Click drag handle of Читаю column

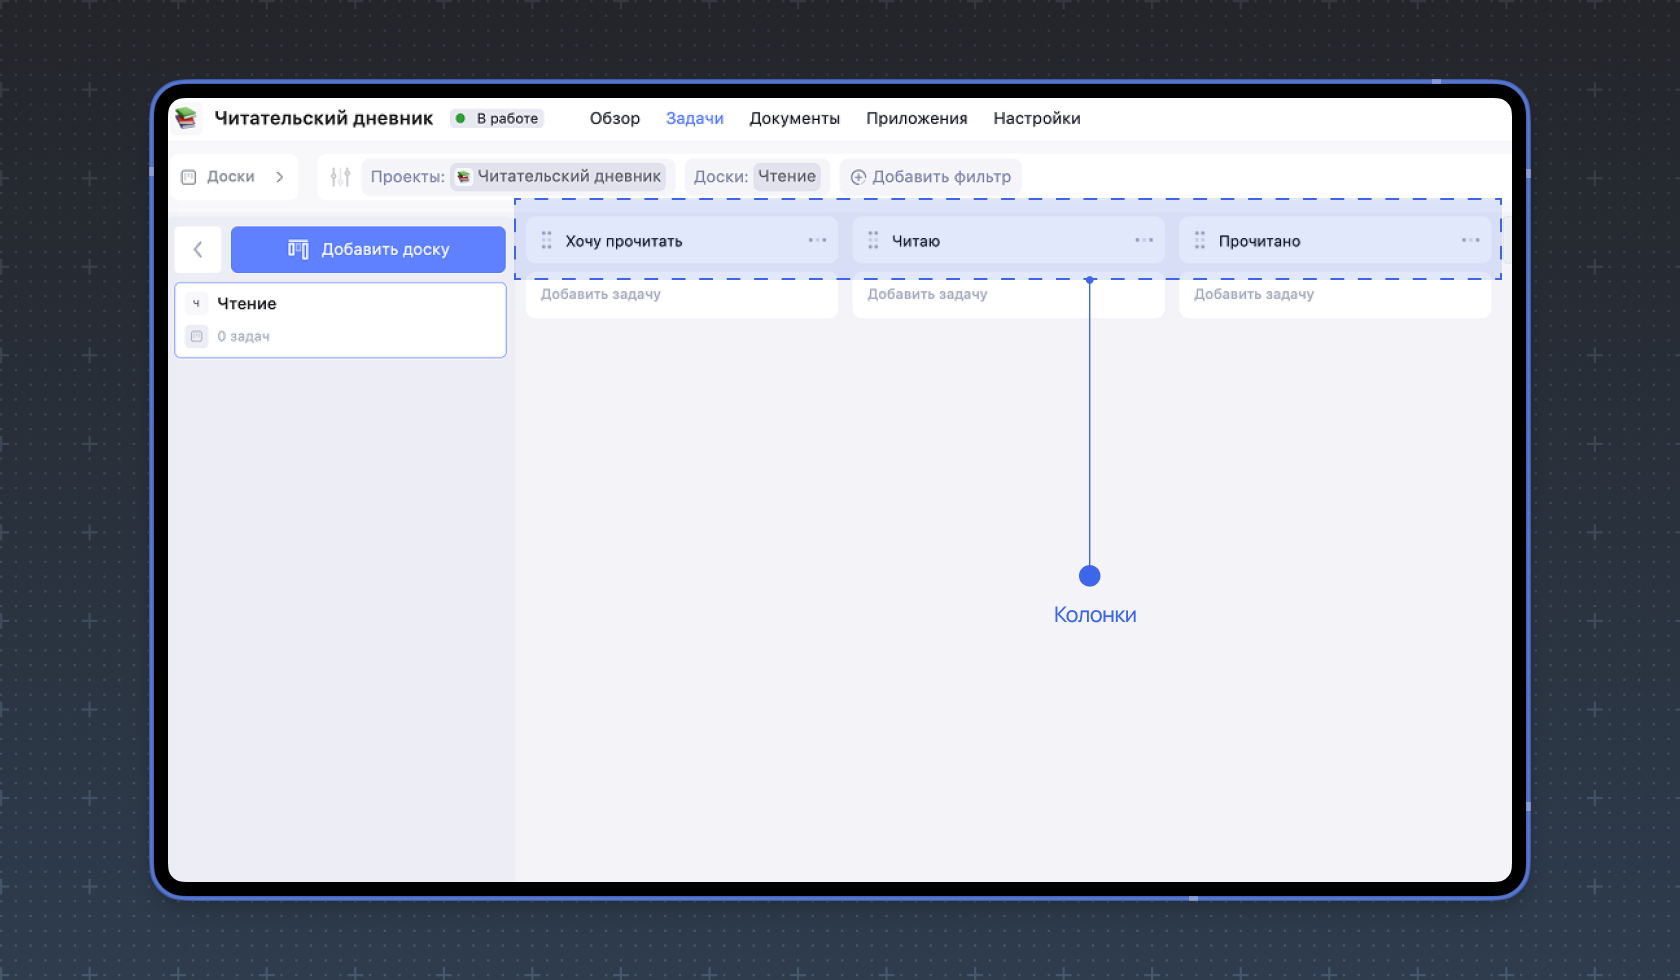coord(873,240)
